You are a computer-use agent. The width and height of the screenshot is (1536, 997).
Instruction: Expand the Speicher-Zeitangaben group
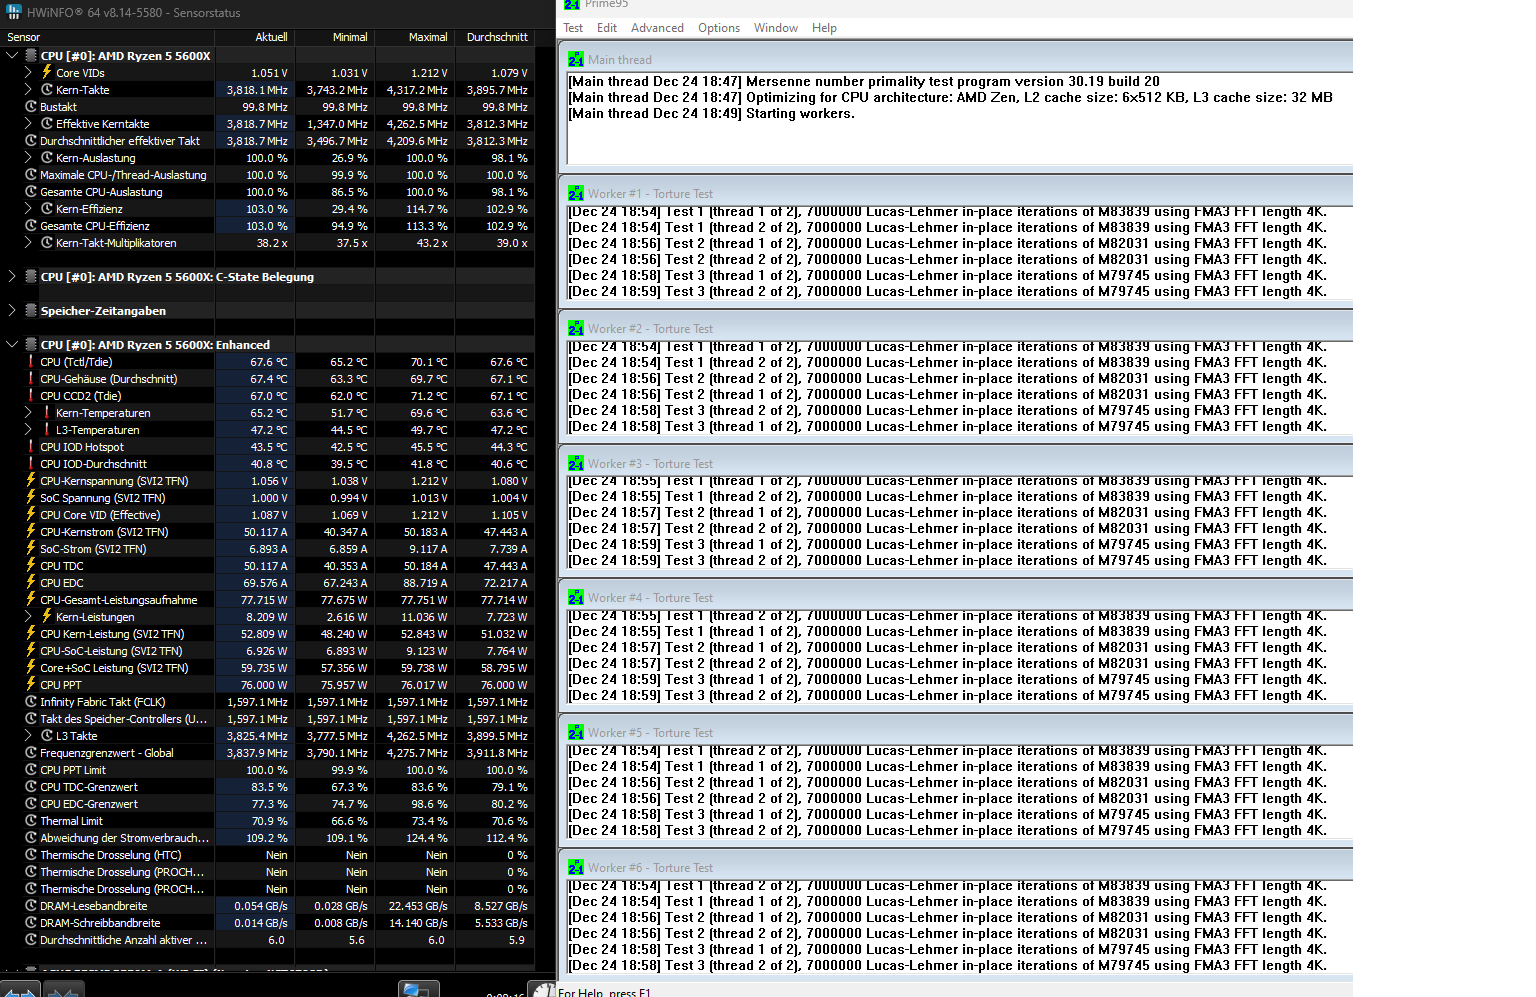[12, 311]
